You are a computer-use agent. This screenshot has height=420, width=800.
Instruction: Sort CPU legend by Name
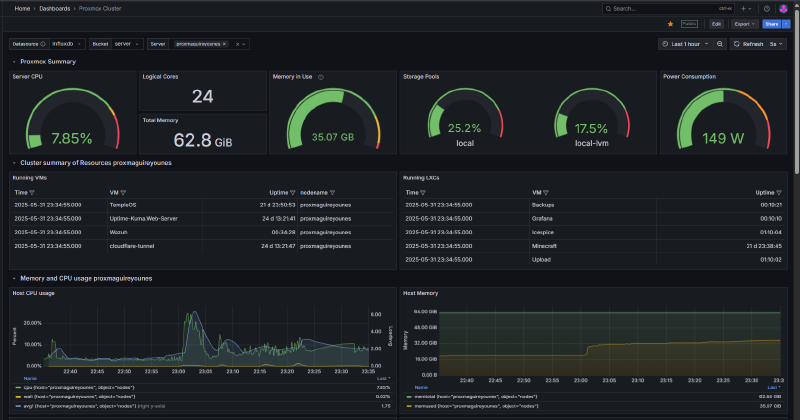point(30,379)
